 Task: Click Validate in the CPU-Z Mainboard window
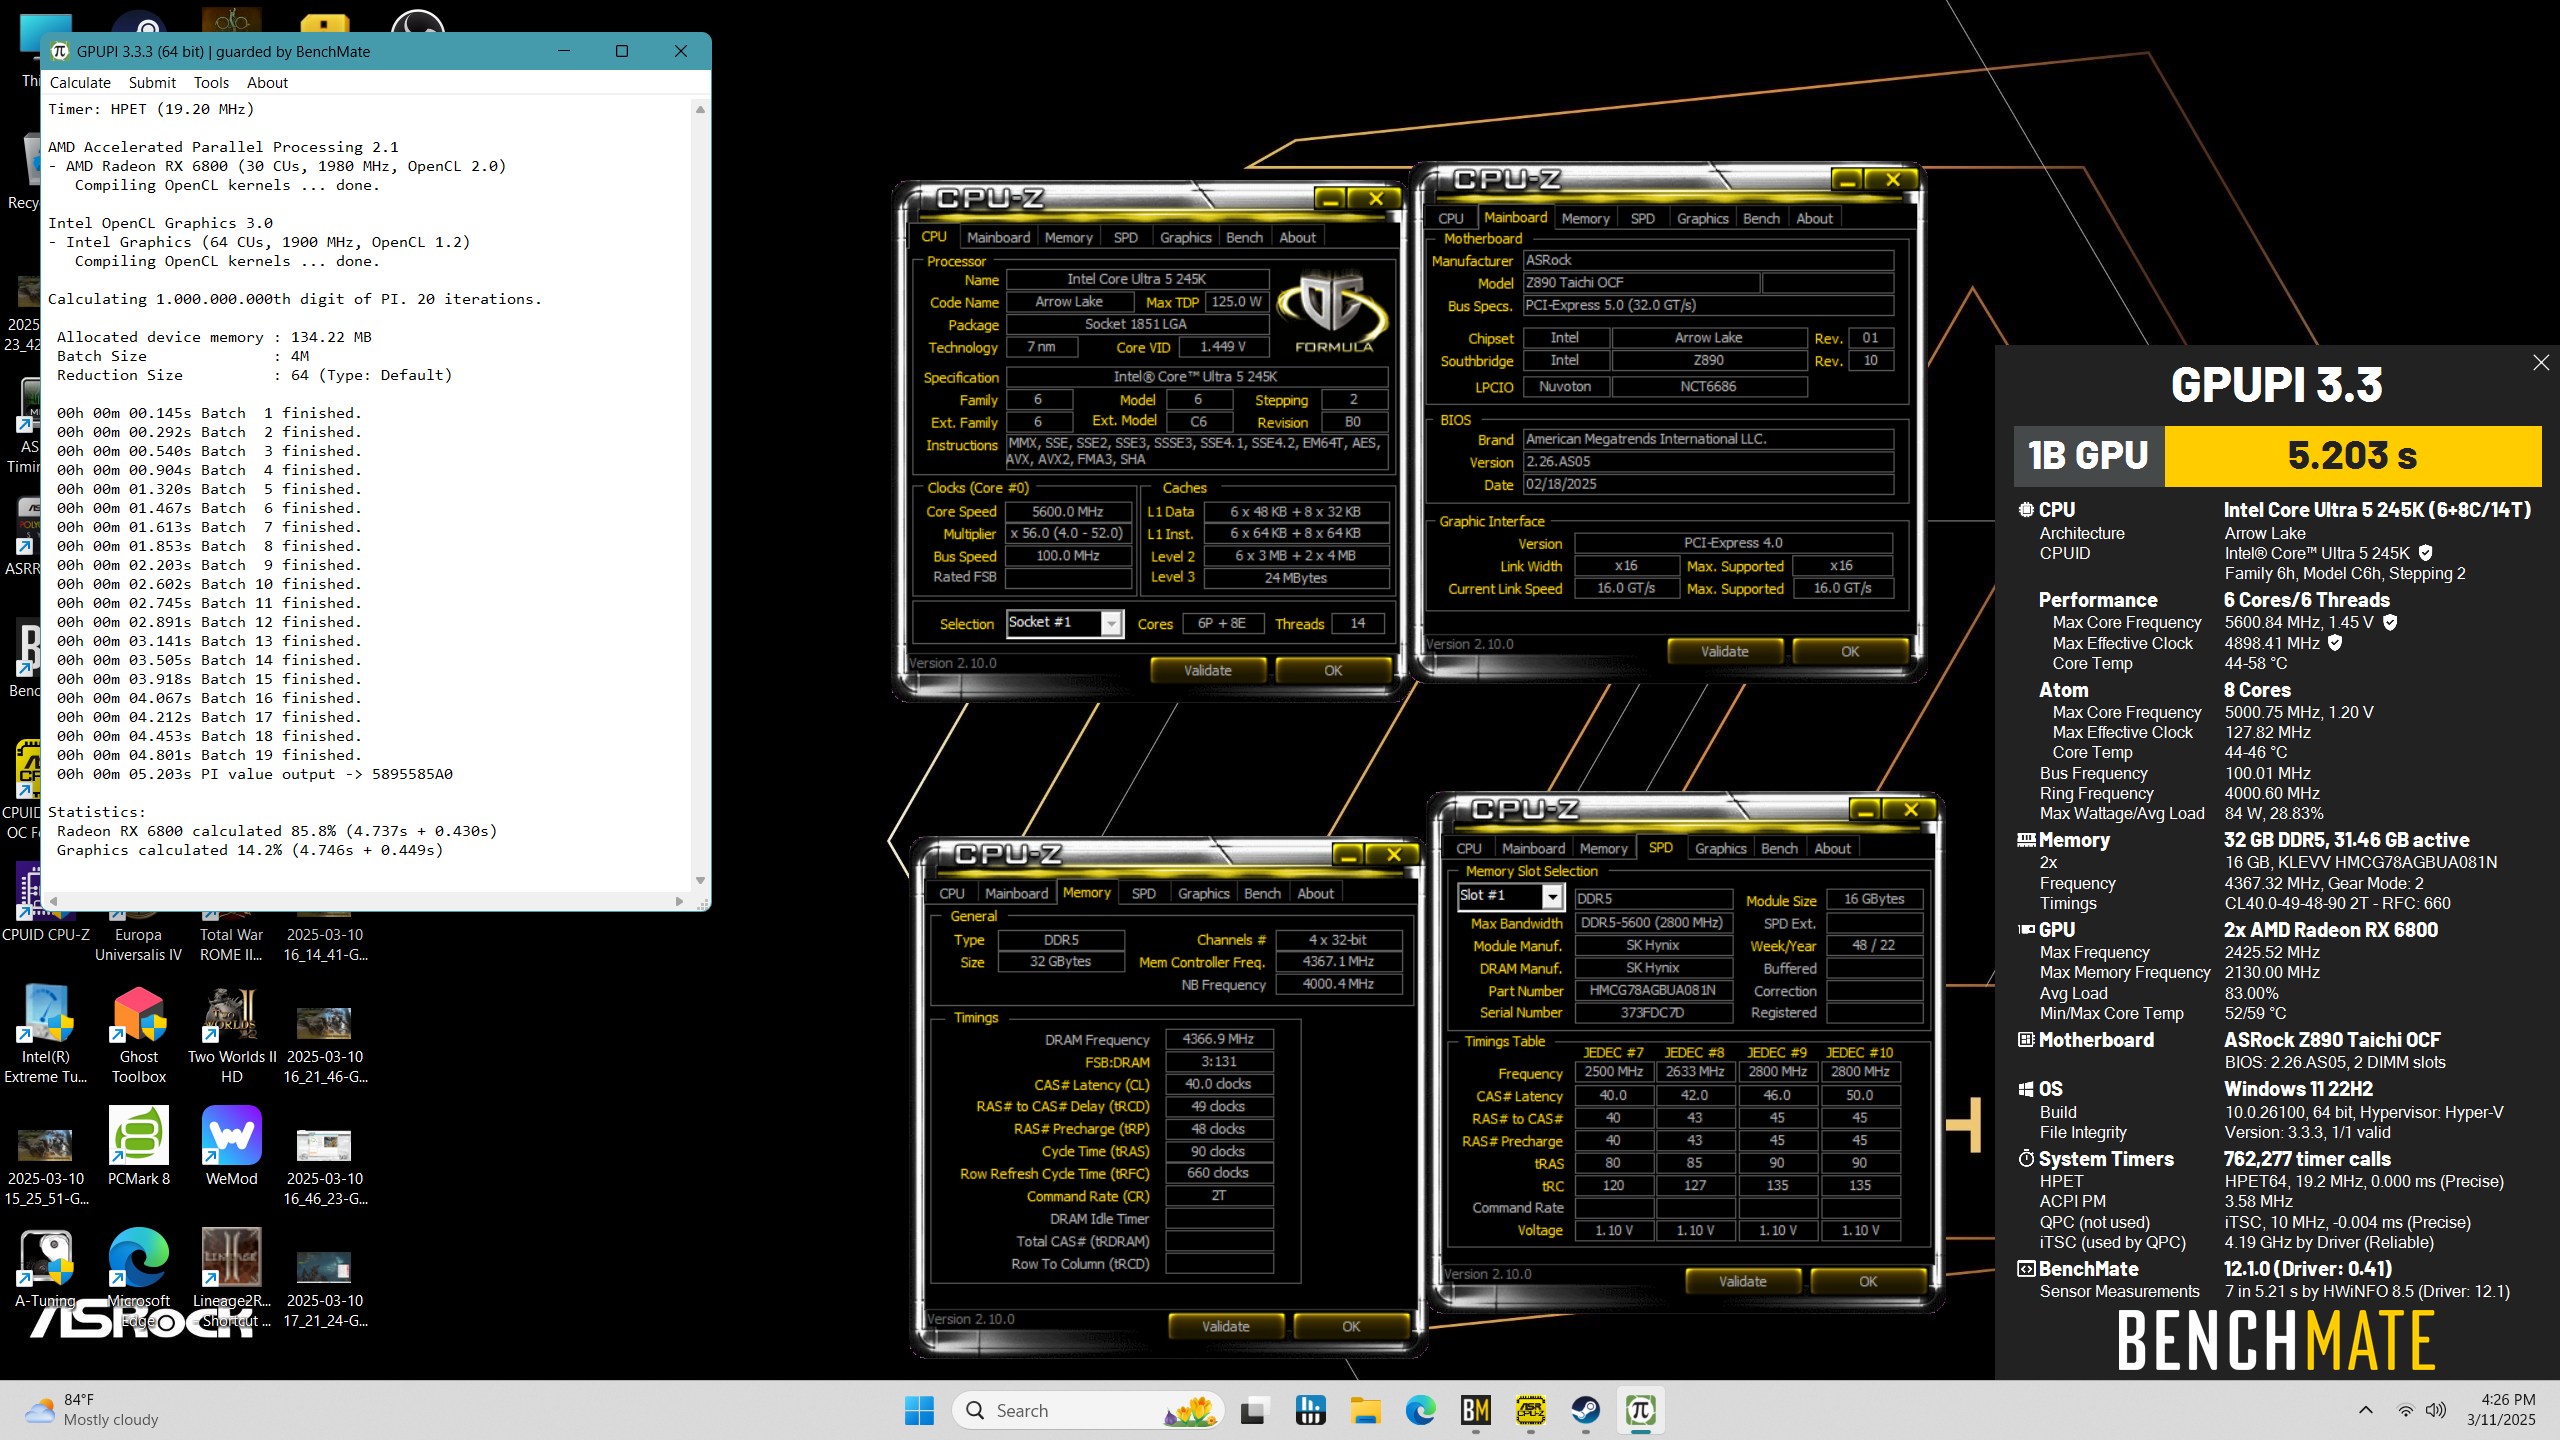[x=1725, y=651]
